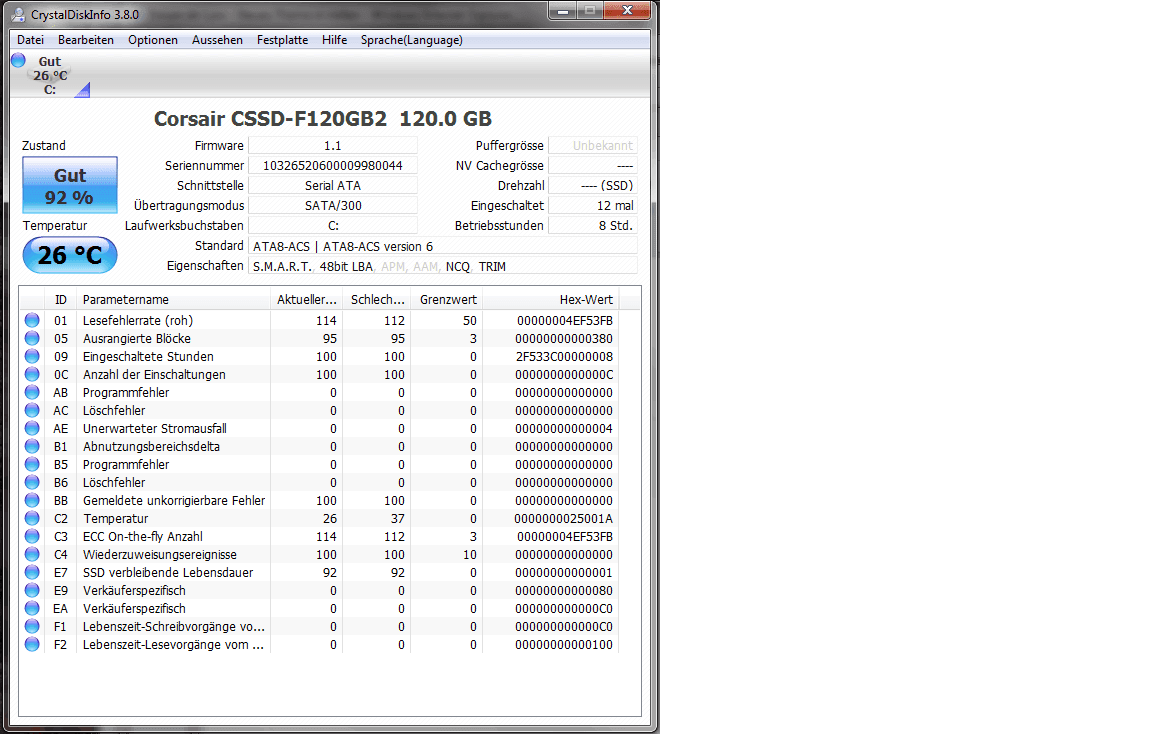Click the drive title Corsair CSSD-F120GB2 120.0 GB
The height and width of the screenshot is (734, 1152).
(323, 119)
